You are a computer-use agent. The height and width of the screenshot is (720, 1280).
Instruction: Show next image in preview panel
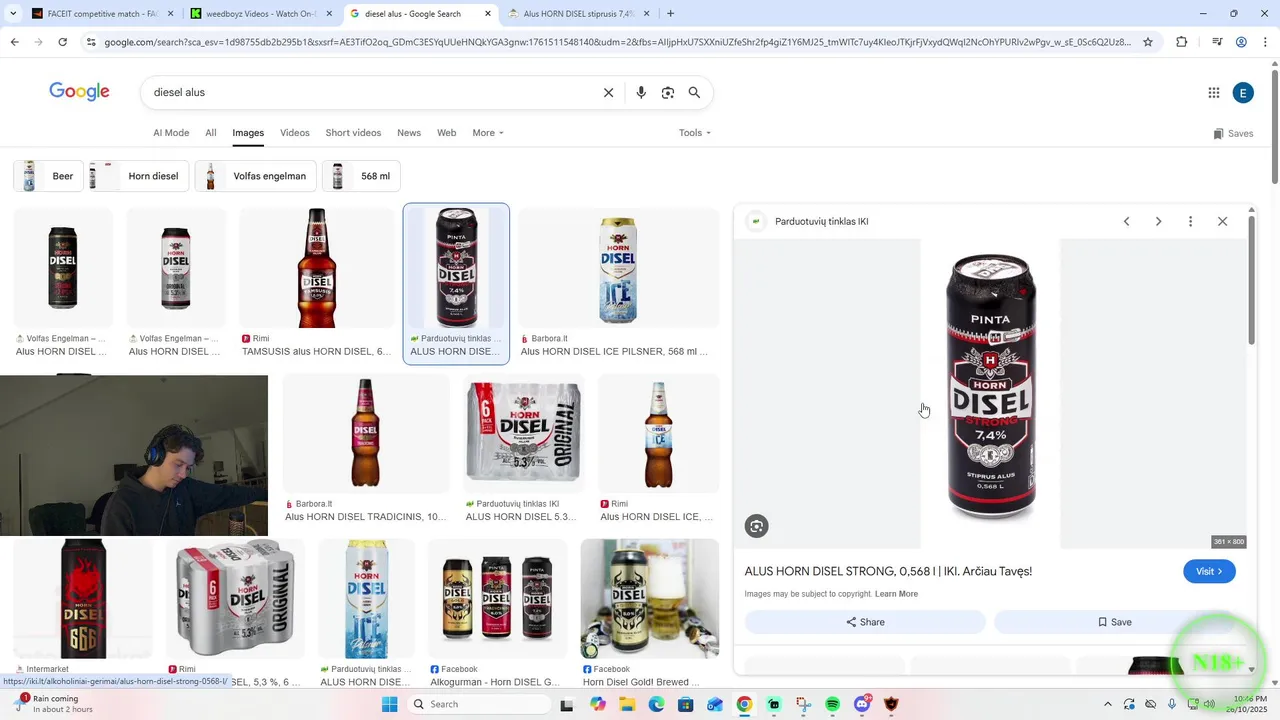coord(1158,221)
